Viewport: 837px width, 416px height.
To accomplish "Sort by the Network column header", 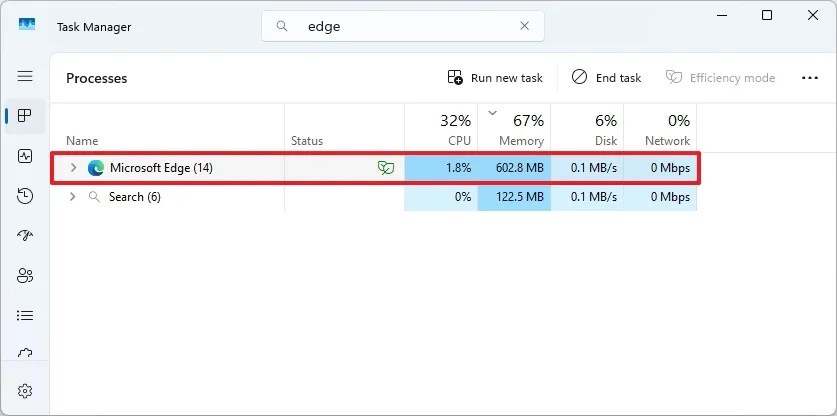I will point(660,129).
